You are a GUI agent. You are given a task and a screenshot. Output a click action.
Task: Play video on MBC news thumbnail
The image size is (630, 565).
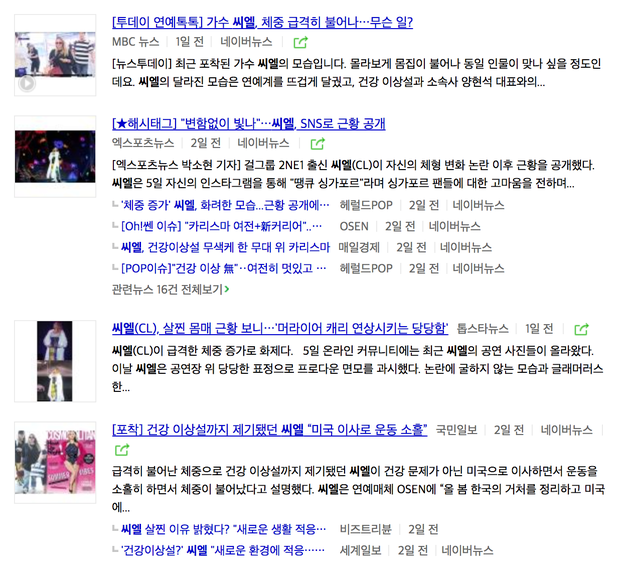(27, 84)
